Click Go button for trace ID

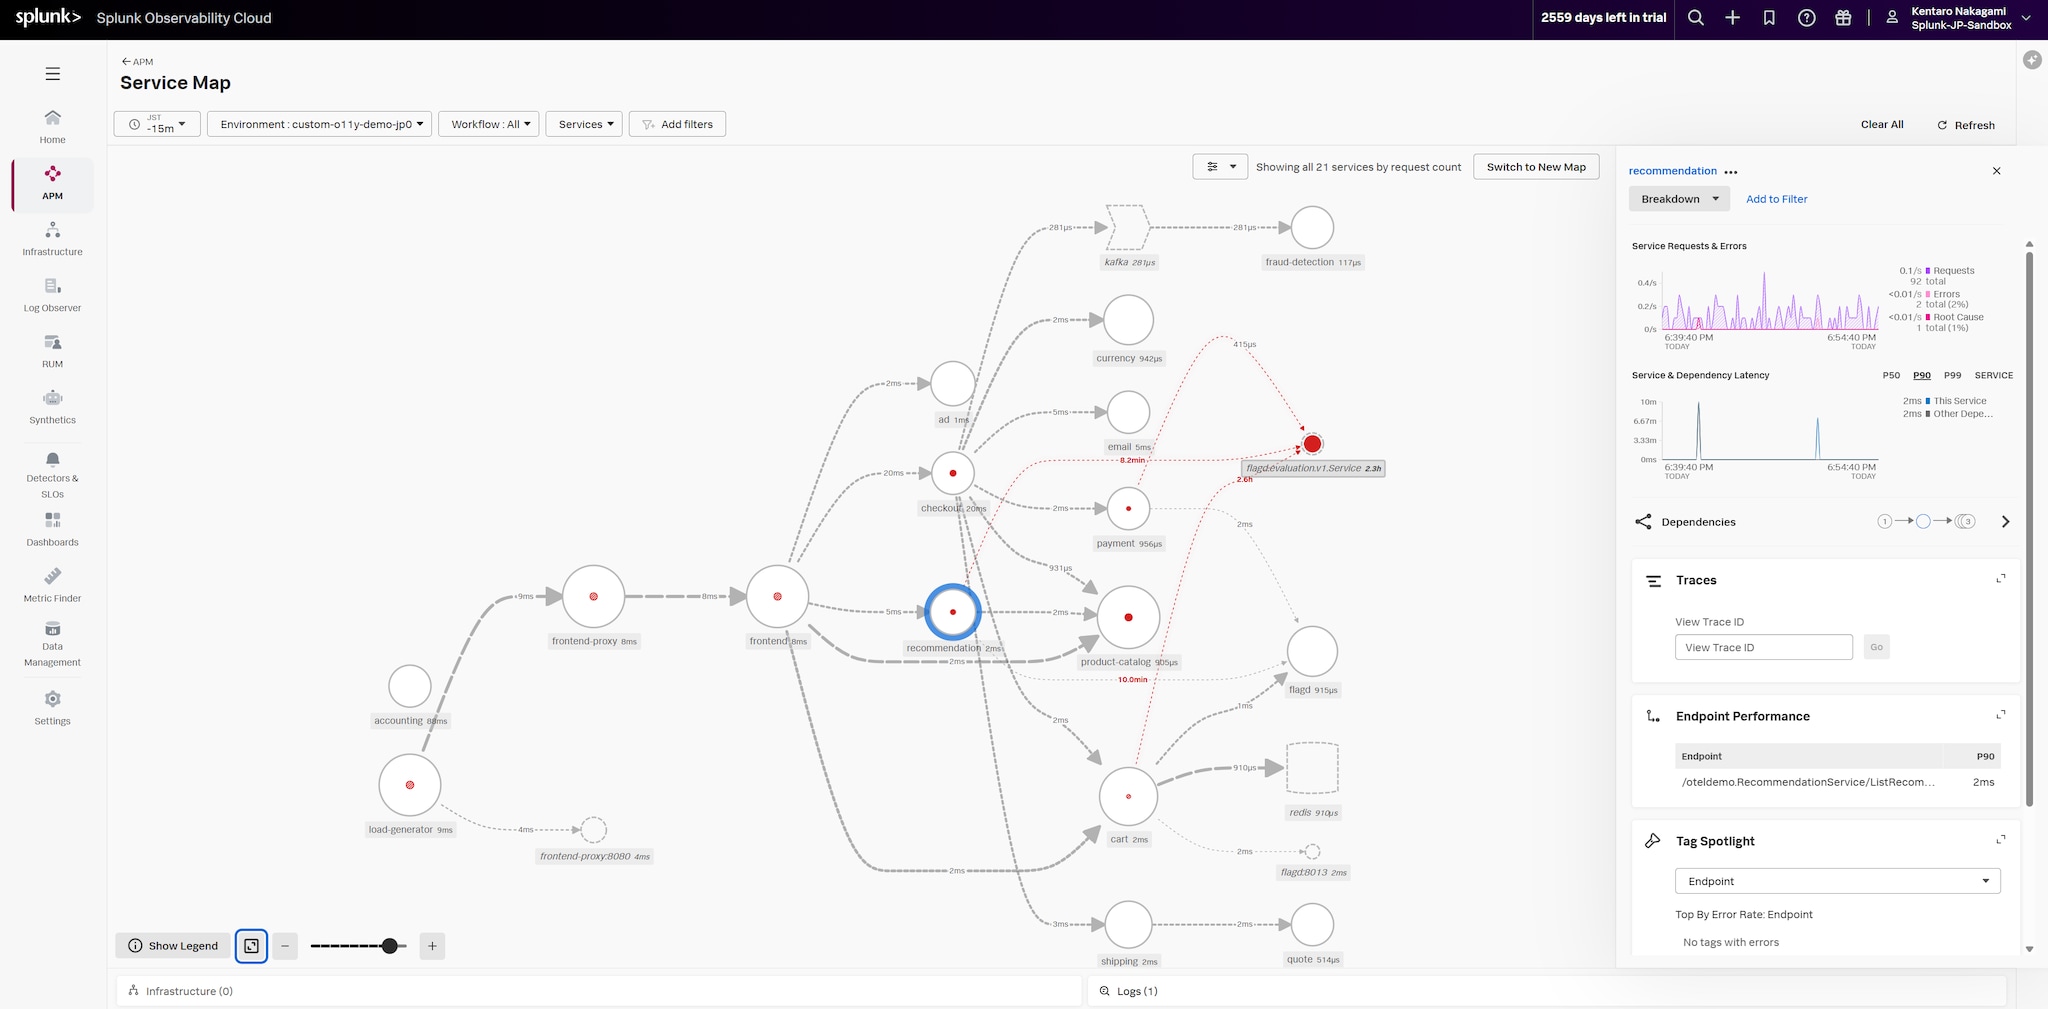[1876, 647]
